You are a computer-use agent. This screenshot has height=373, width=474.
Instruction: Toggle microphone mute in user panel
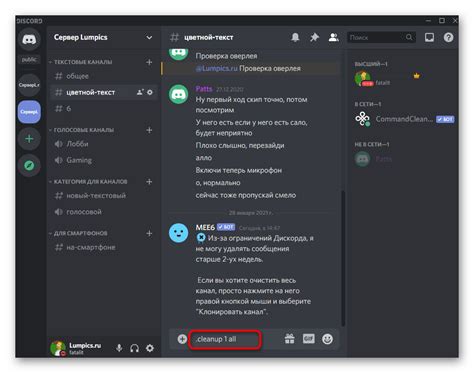coord(119,348)
